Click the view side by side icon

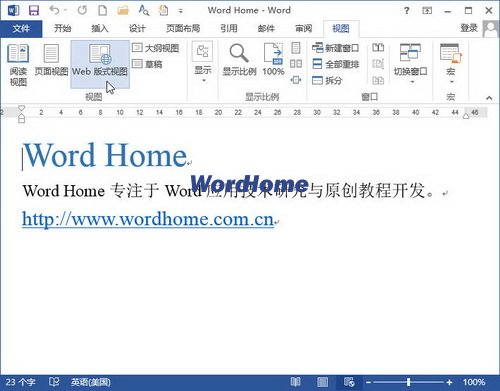pyautogui.click(x=378, y=48)
